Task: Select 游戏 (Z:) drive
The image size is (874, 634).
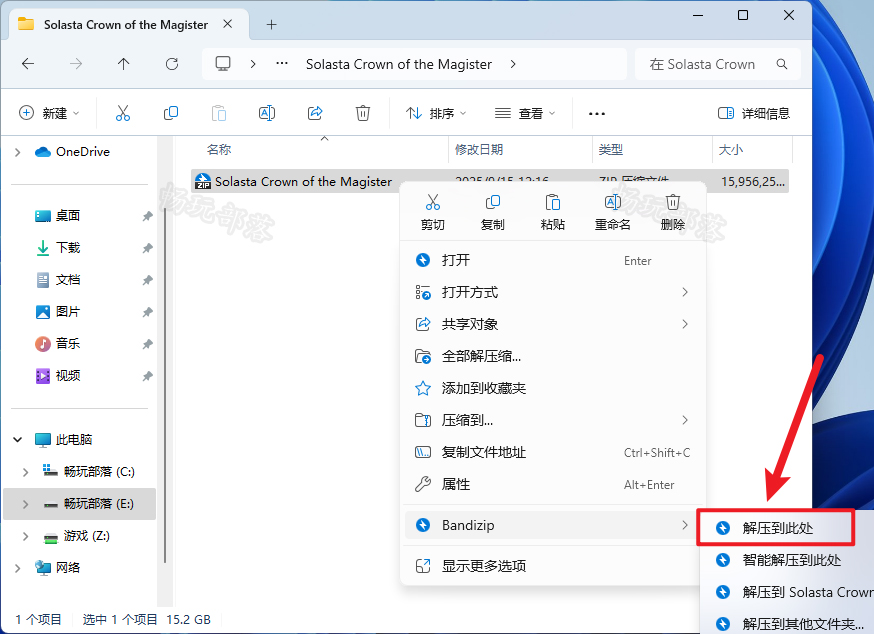Action: [x=86, y=536]
